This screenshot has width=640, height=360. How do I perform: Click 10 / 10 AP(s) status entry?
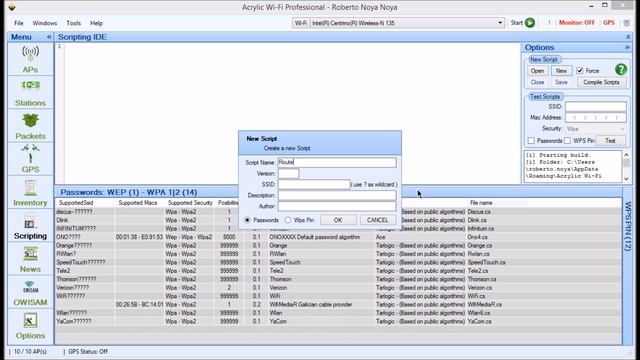[x=30, y=351]
